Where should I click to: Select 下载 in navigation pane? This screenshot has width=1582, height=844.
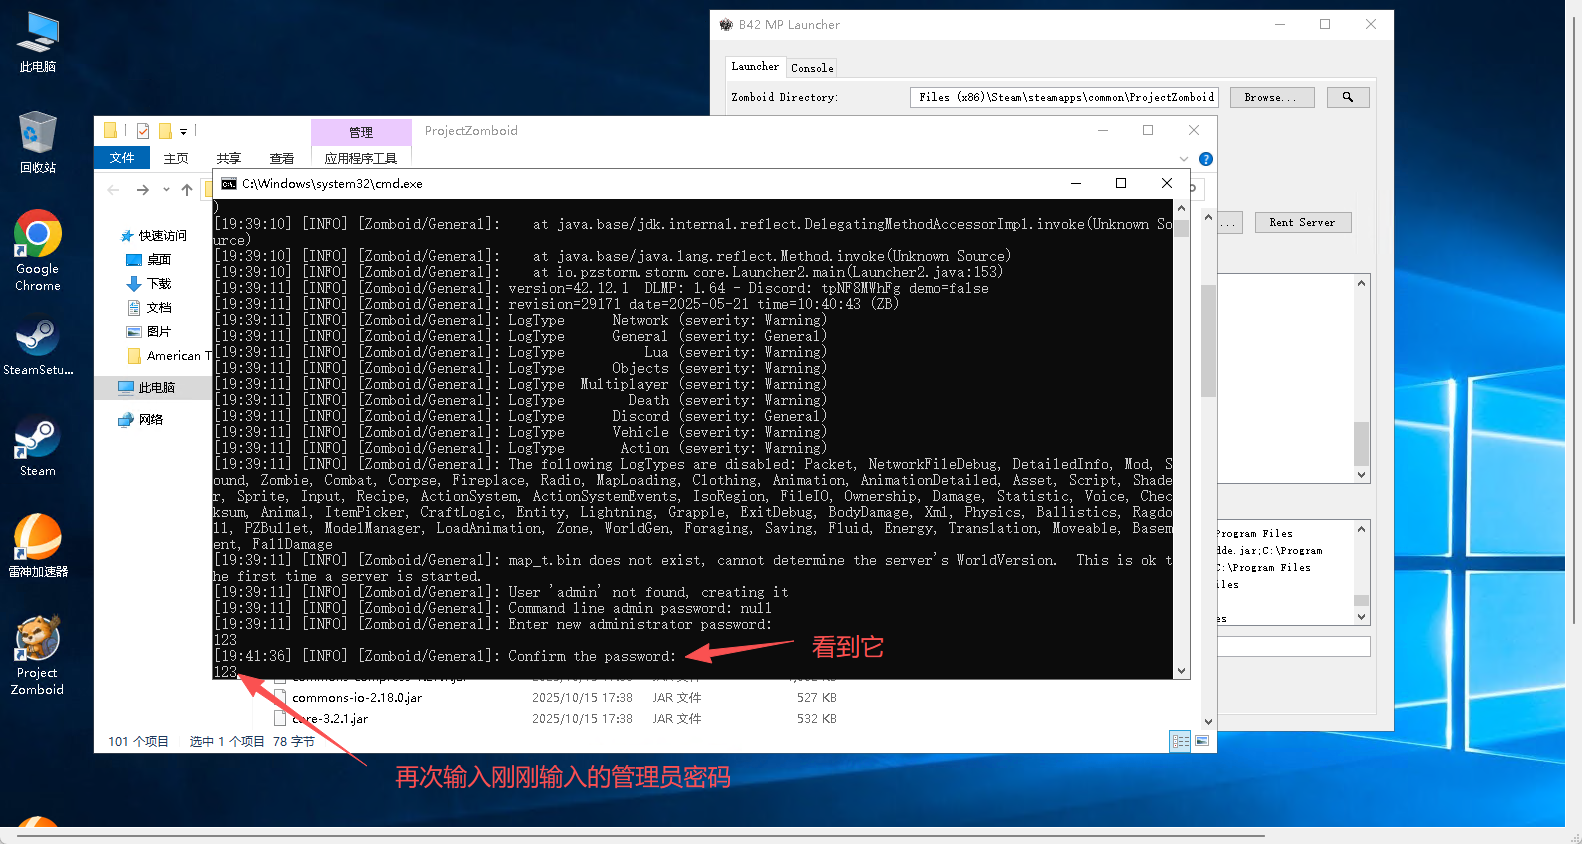coord(159,284)
